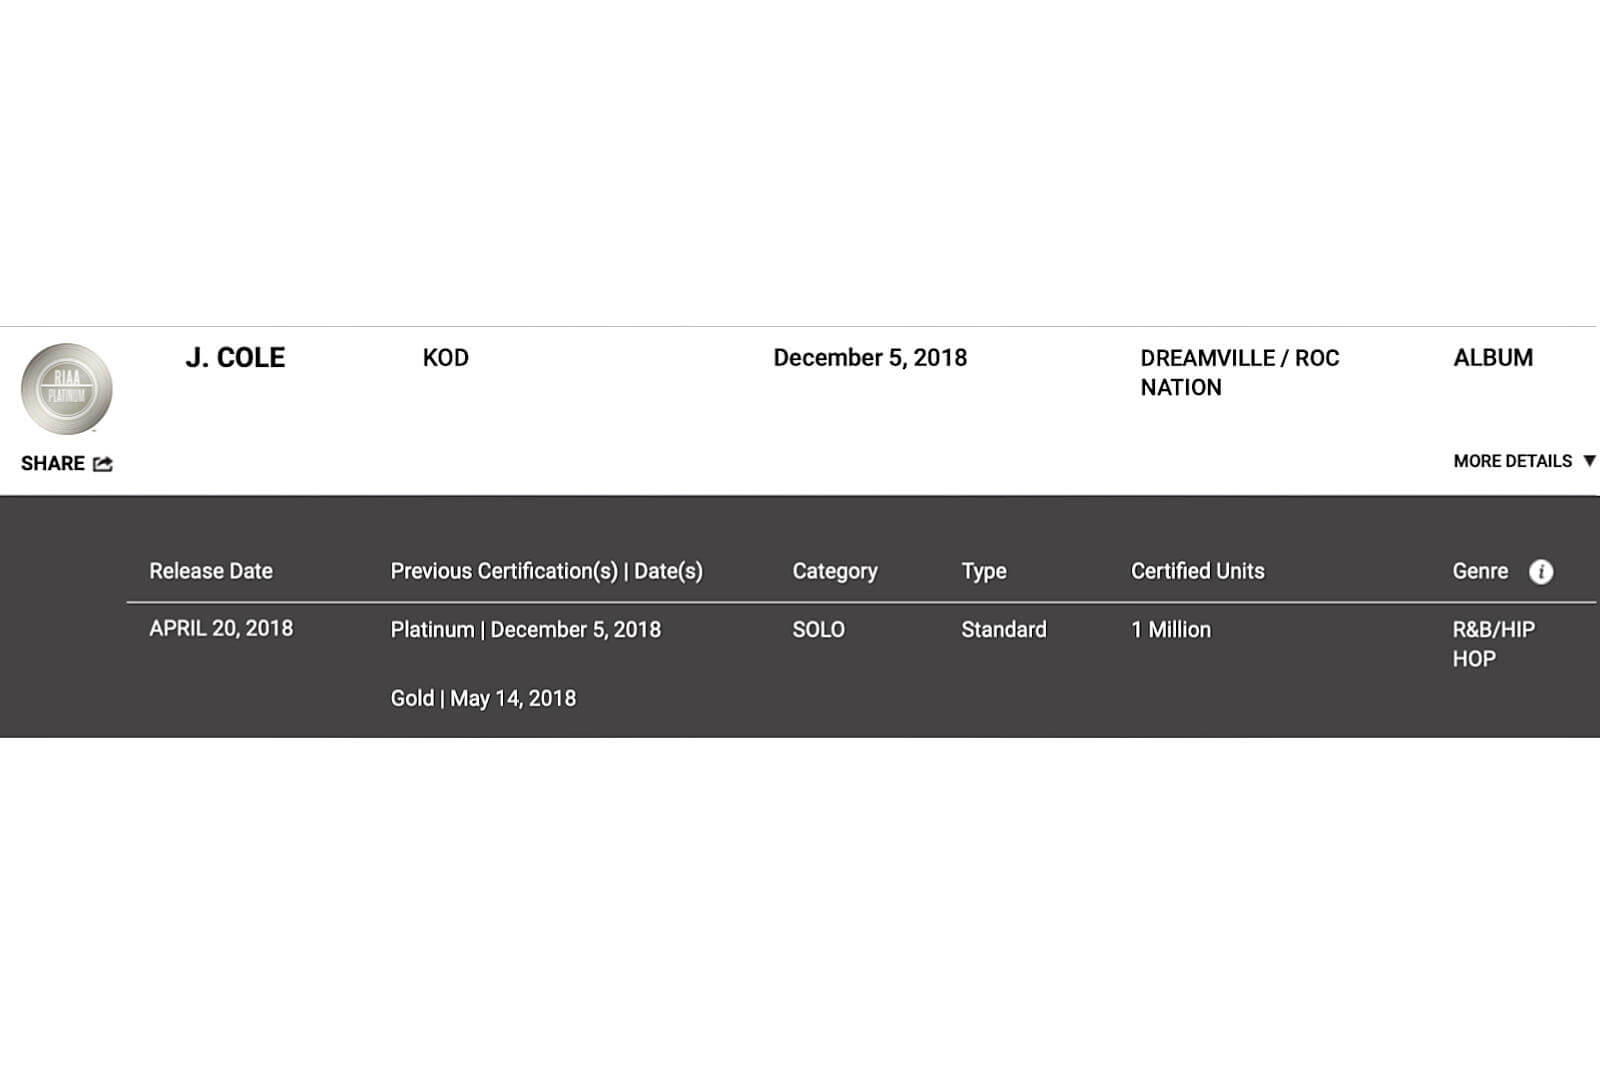Click the share arrow icon

(x=103, y=464)
